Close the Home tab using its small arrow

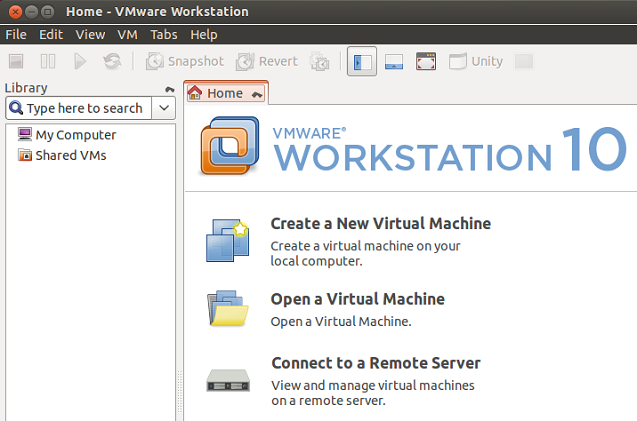click(x=258, y=94)
